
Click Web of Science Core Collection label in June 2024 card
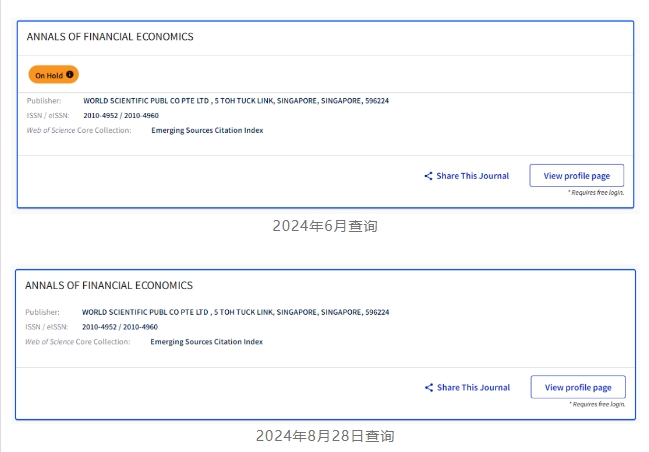pos(79,130)
